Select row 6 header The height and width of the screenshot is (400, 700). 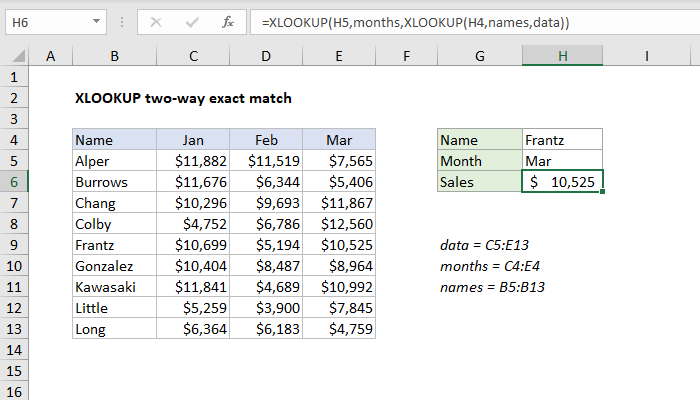[15, 181]
